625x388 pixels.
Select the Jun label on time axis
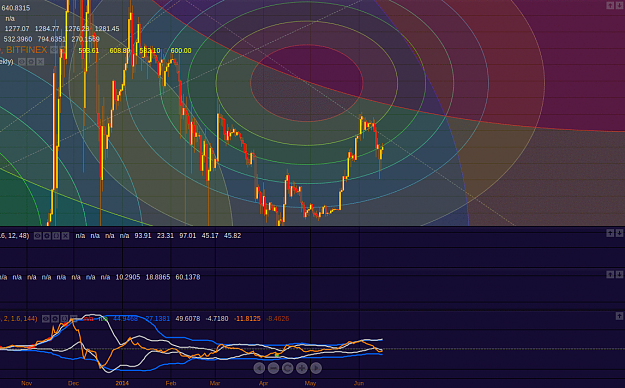359,383
